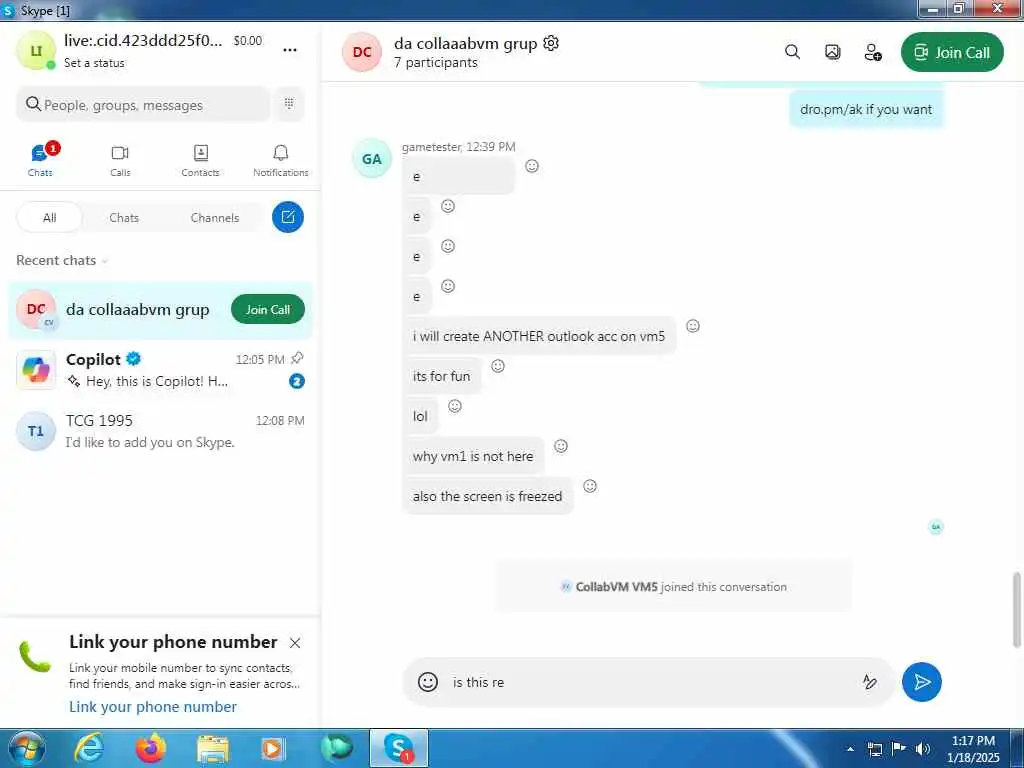React to the 'lol' message

[455, 406]
